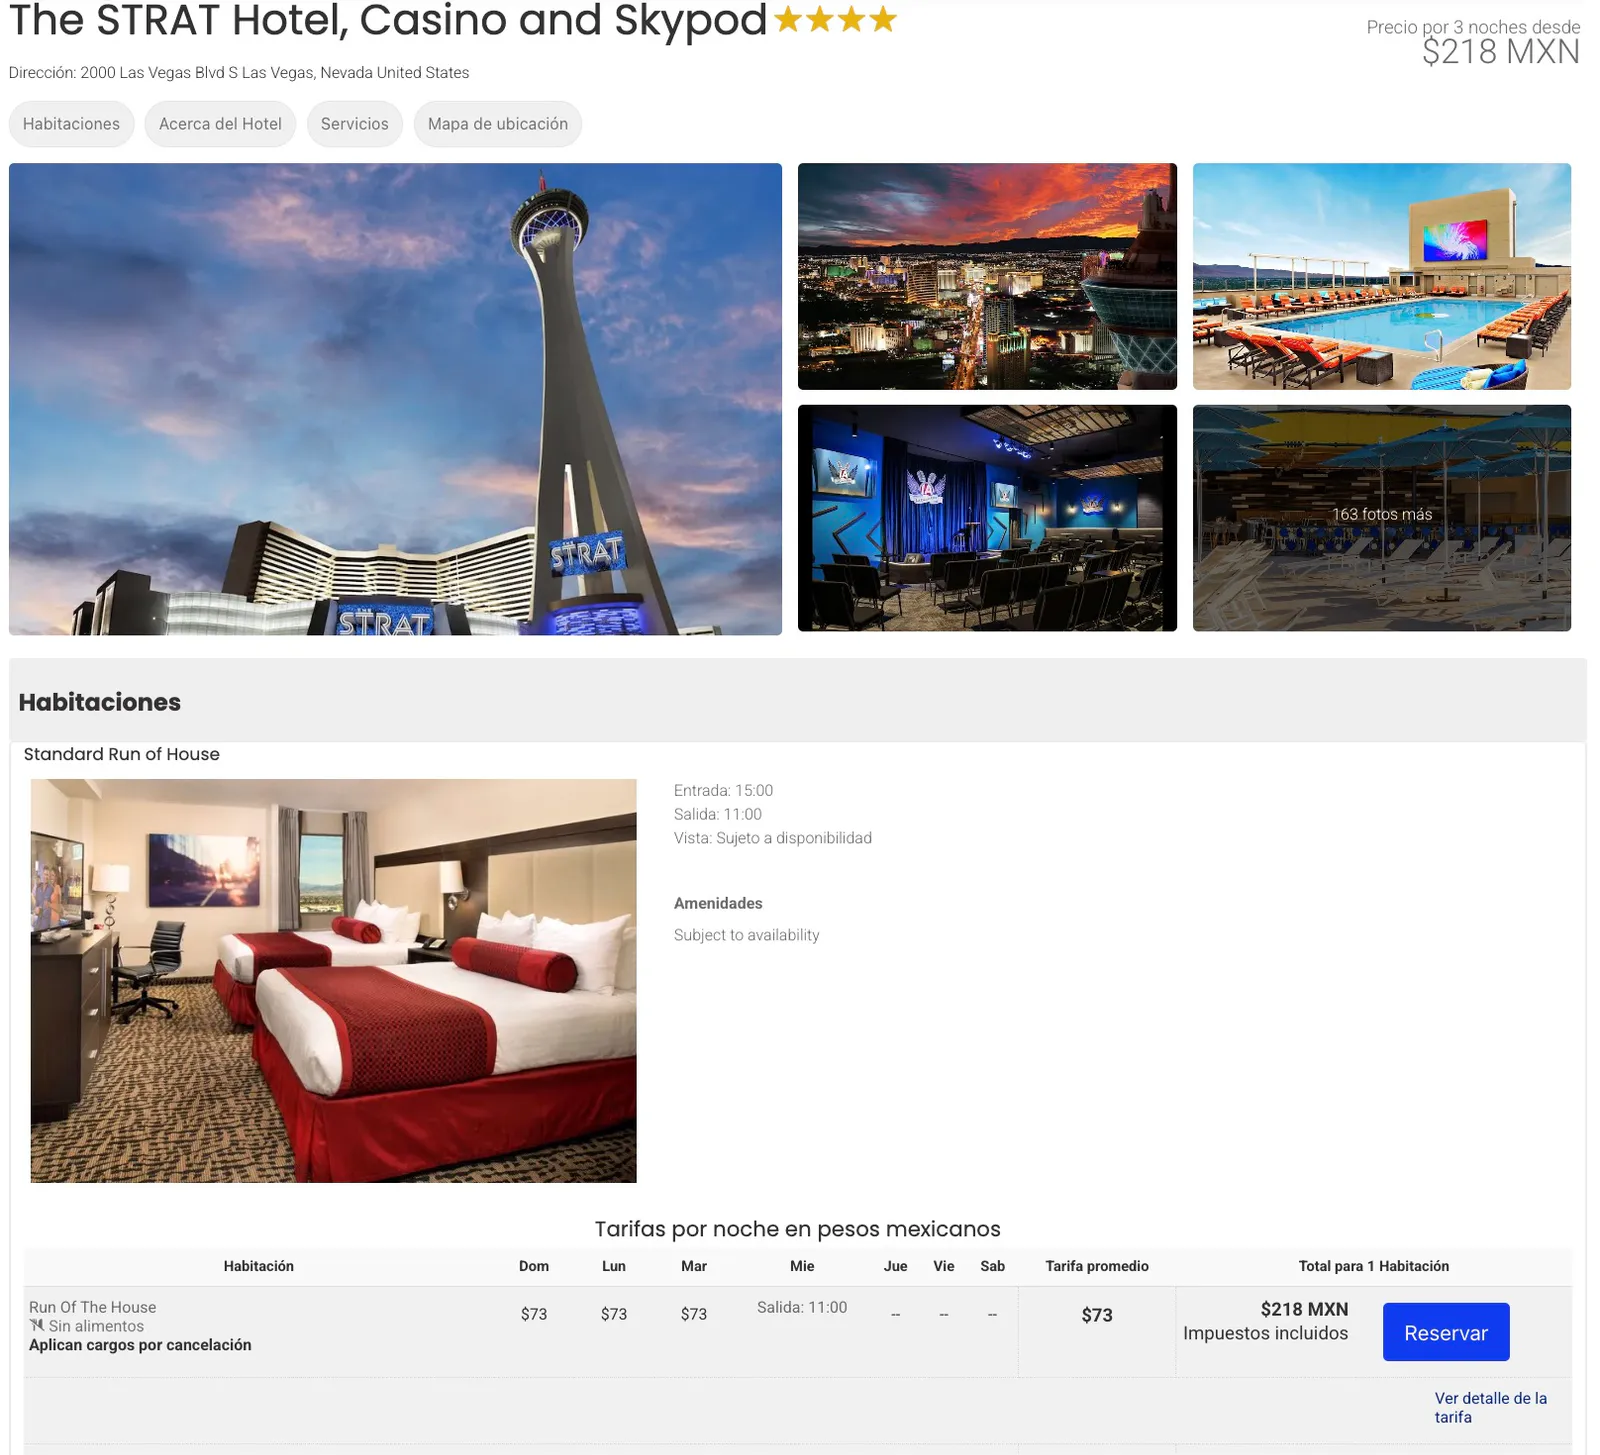Click Entrada: 15:00 check-in text
This screenshot has width=1600, height=1455.
pos(723,790)
